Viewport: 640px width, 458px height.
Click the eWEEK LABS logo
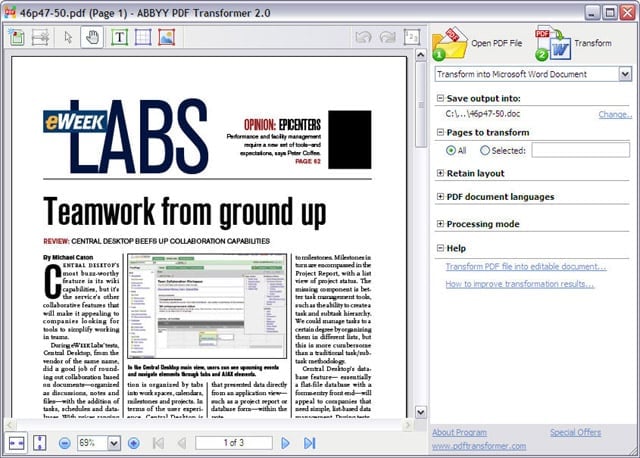pyautogui.click(x=126, y=136)
